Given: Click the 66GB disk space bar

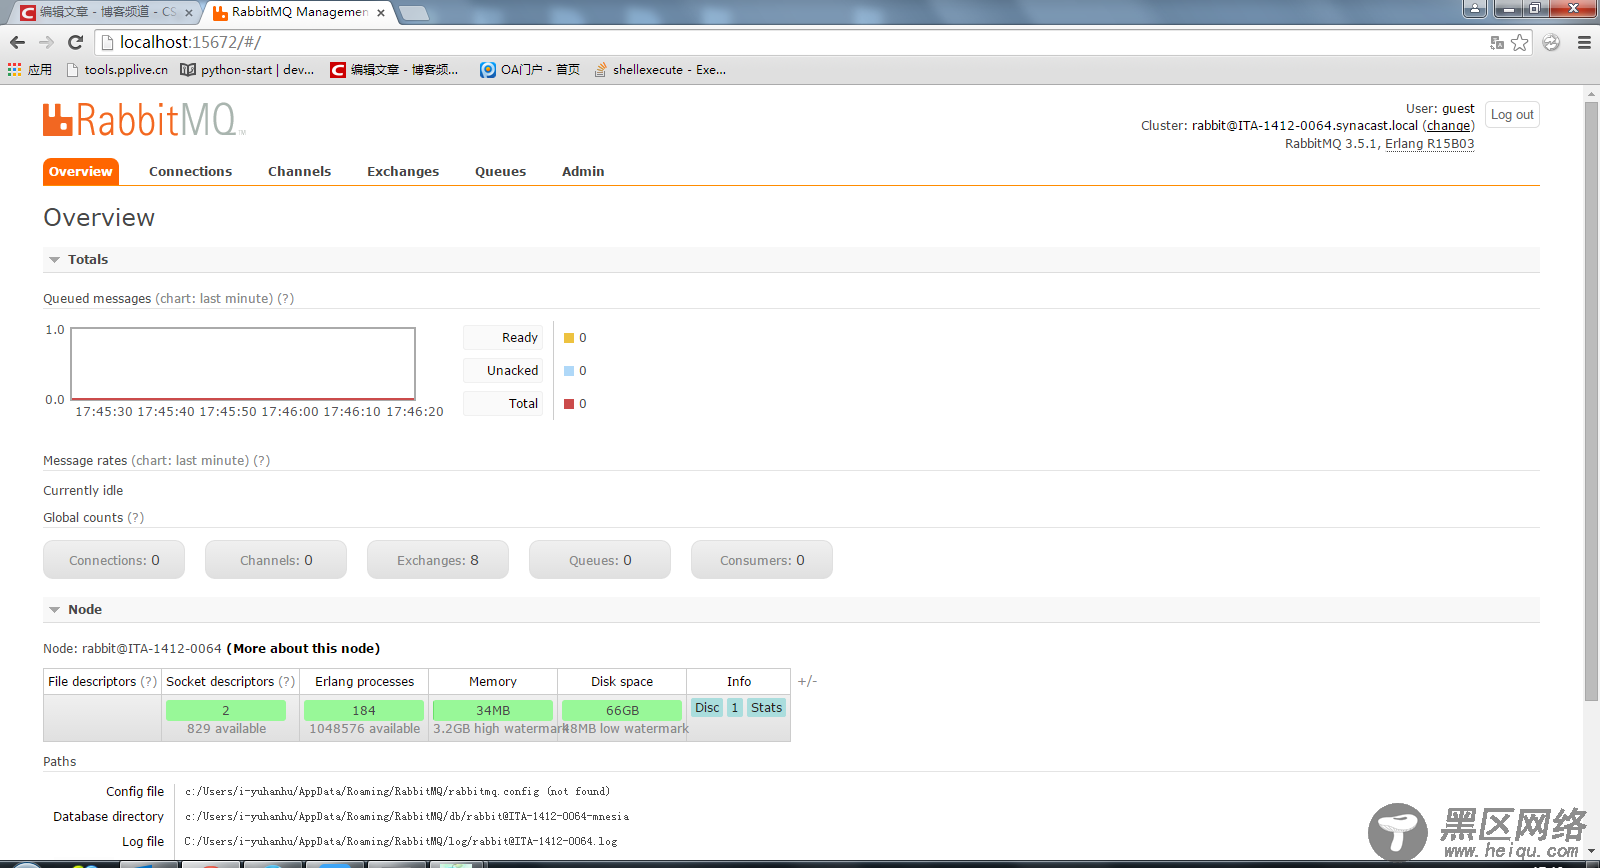Looking at the screenshot, I should point(622,710).
